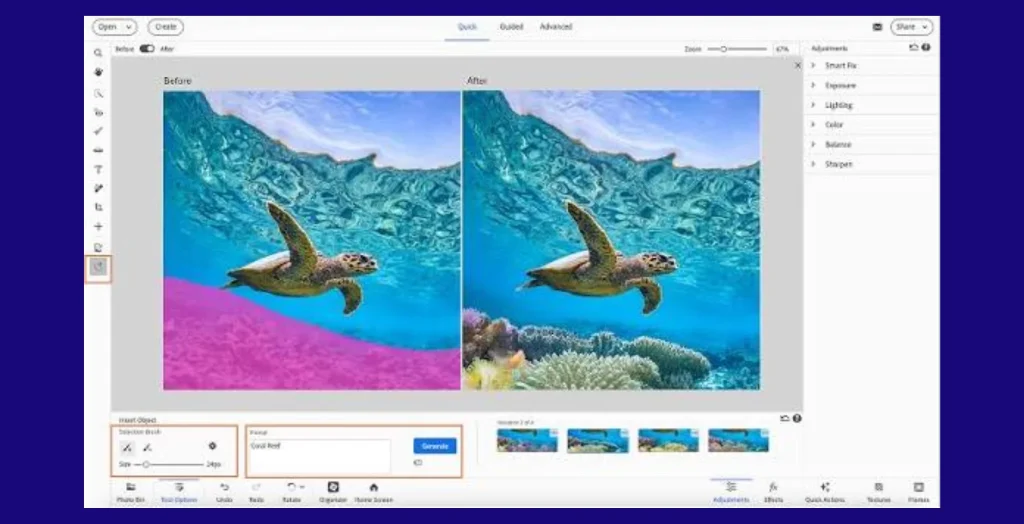The image size is (1024, 524).
Task: Switch to the Quick tab
Action: pos(467,27)
